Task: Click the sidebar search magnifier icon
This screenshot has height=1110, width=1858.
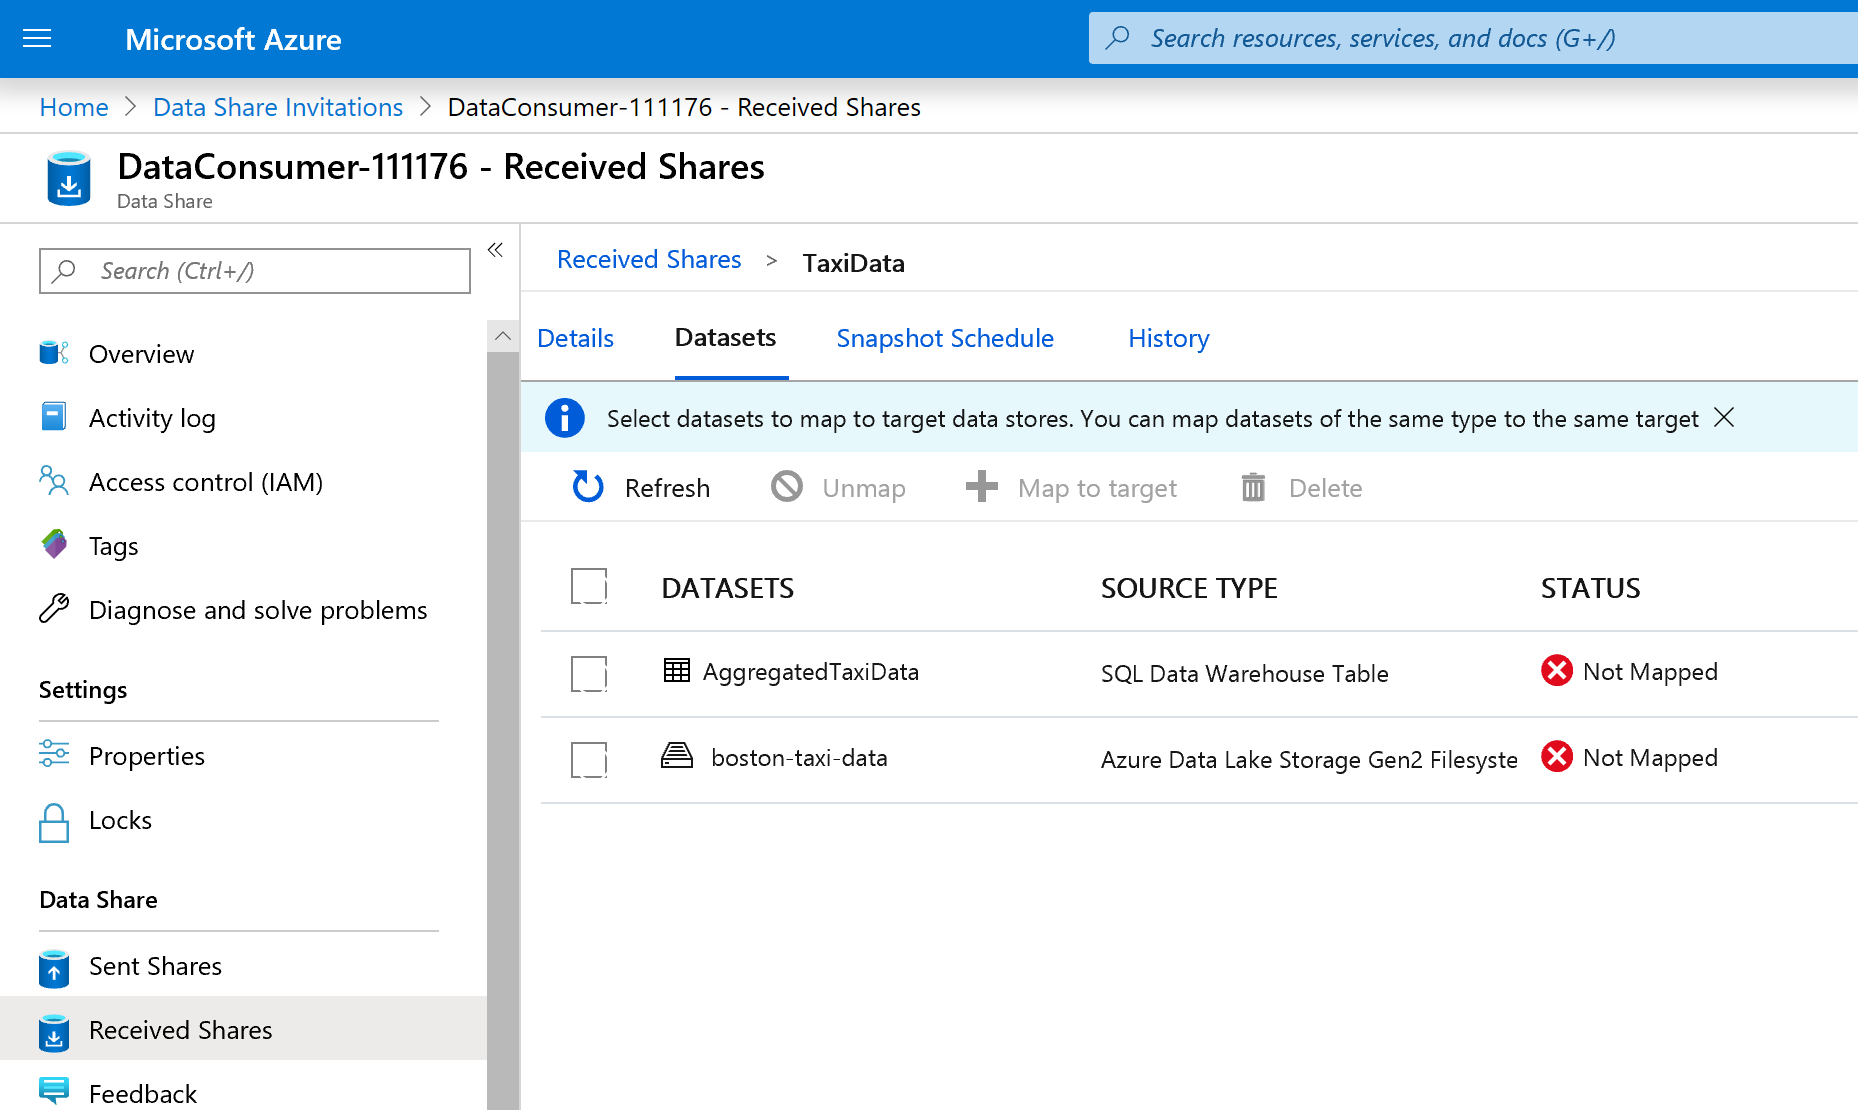Action: tap(64, 271)
